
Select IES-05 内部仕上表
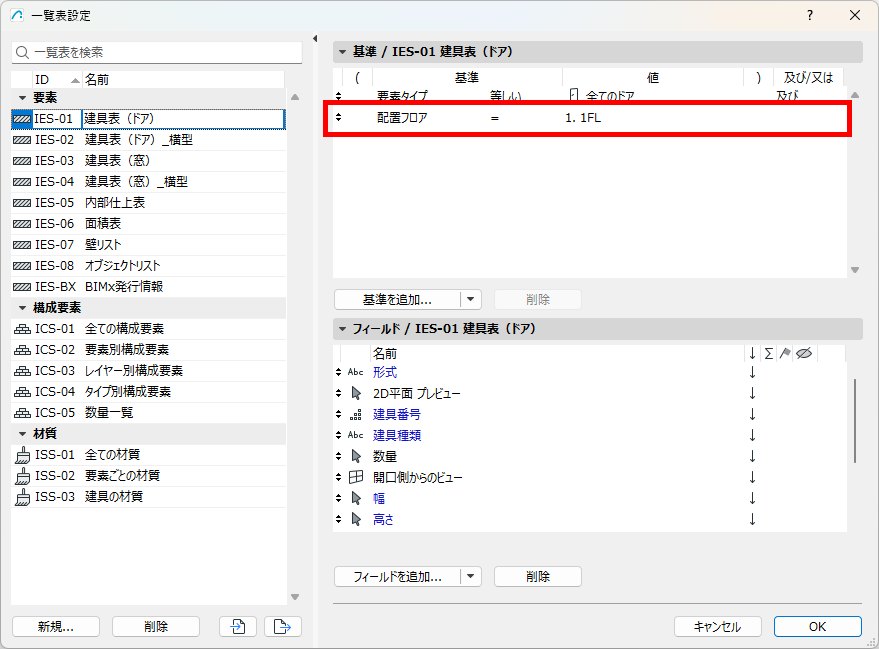[149, 203]
